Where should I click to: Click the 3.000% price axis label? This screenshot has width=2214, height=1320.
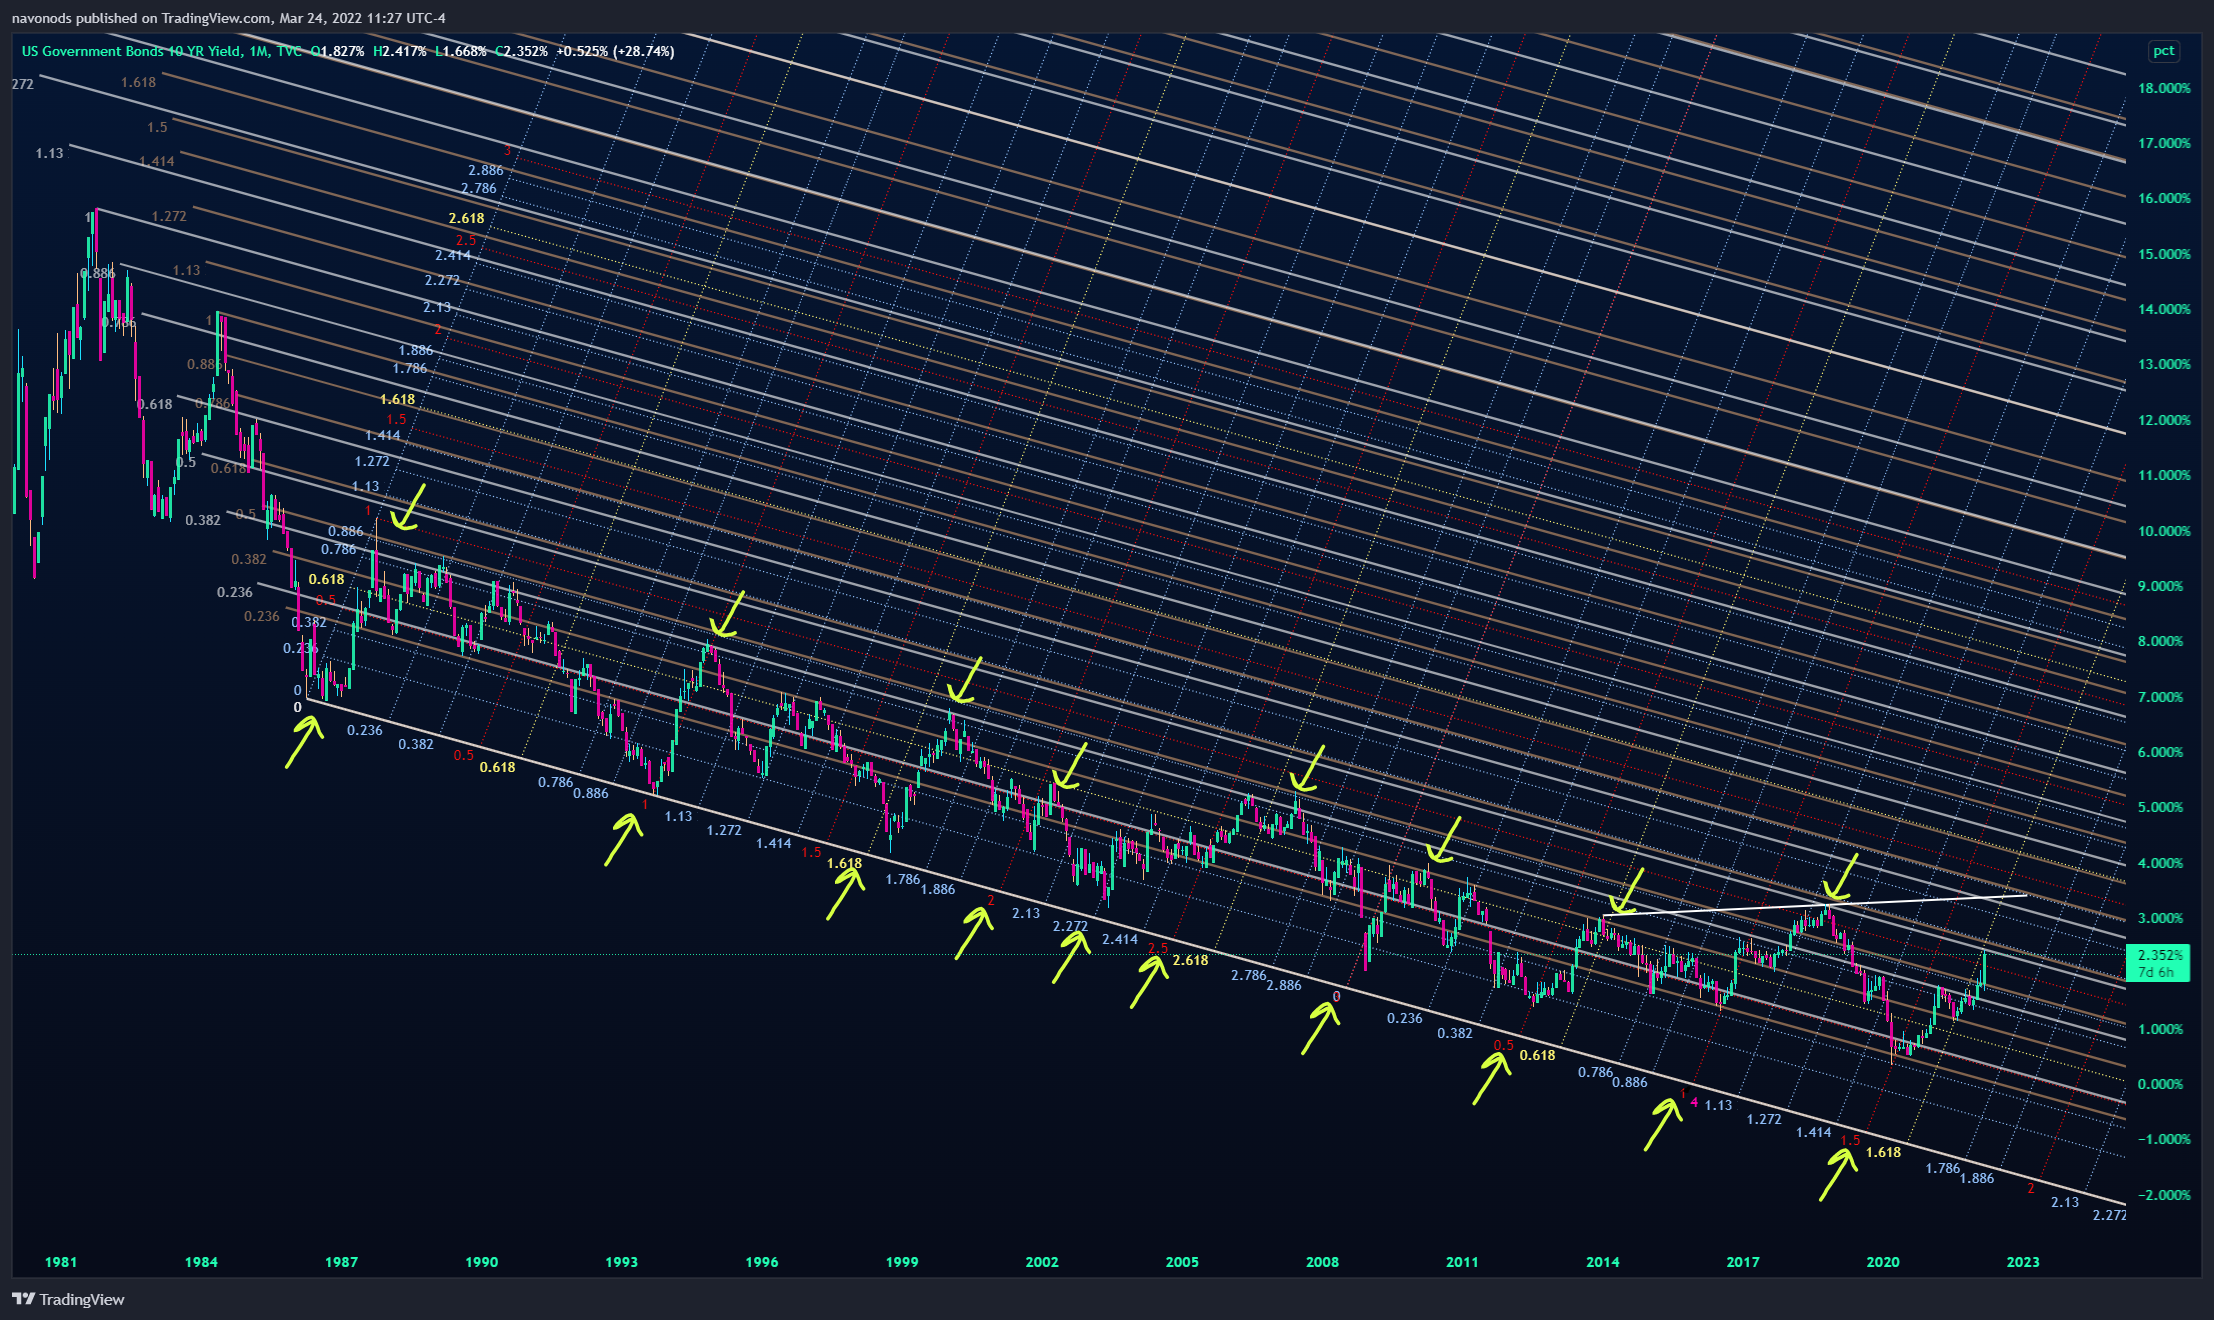[2164, 918]
